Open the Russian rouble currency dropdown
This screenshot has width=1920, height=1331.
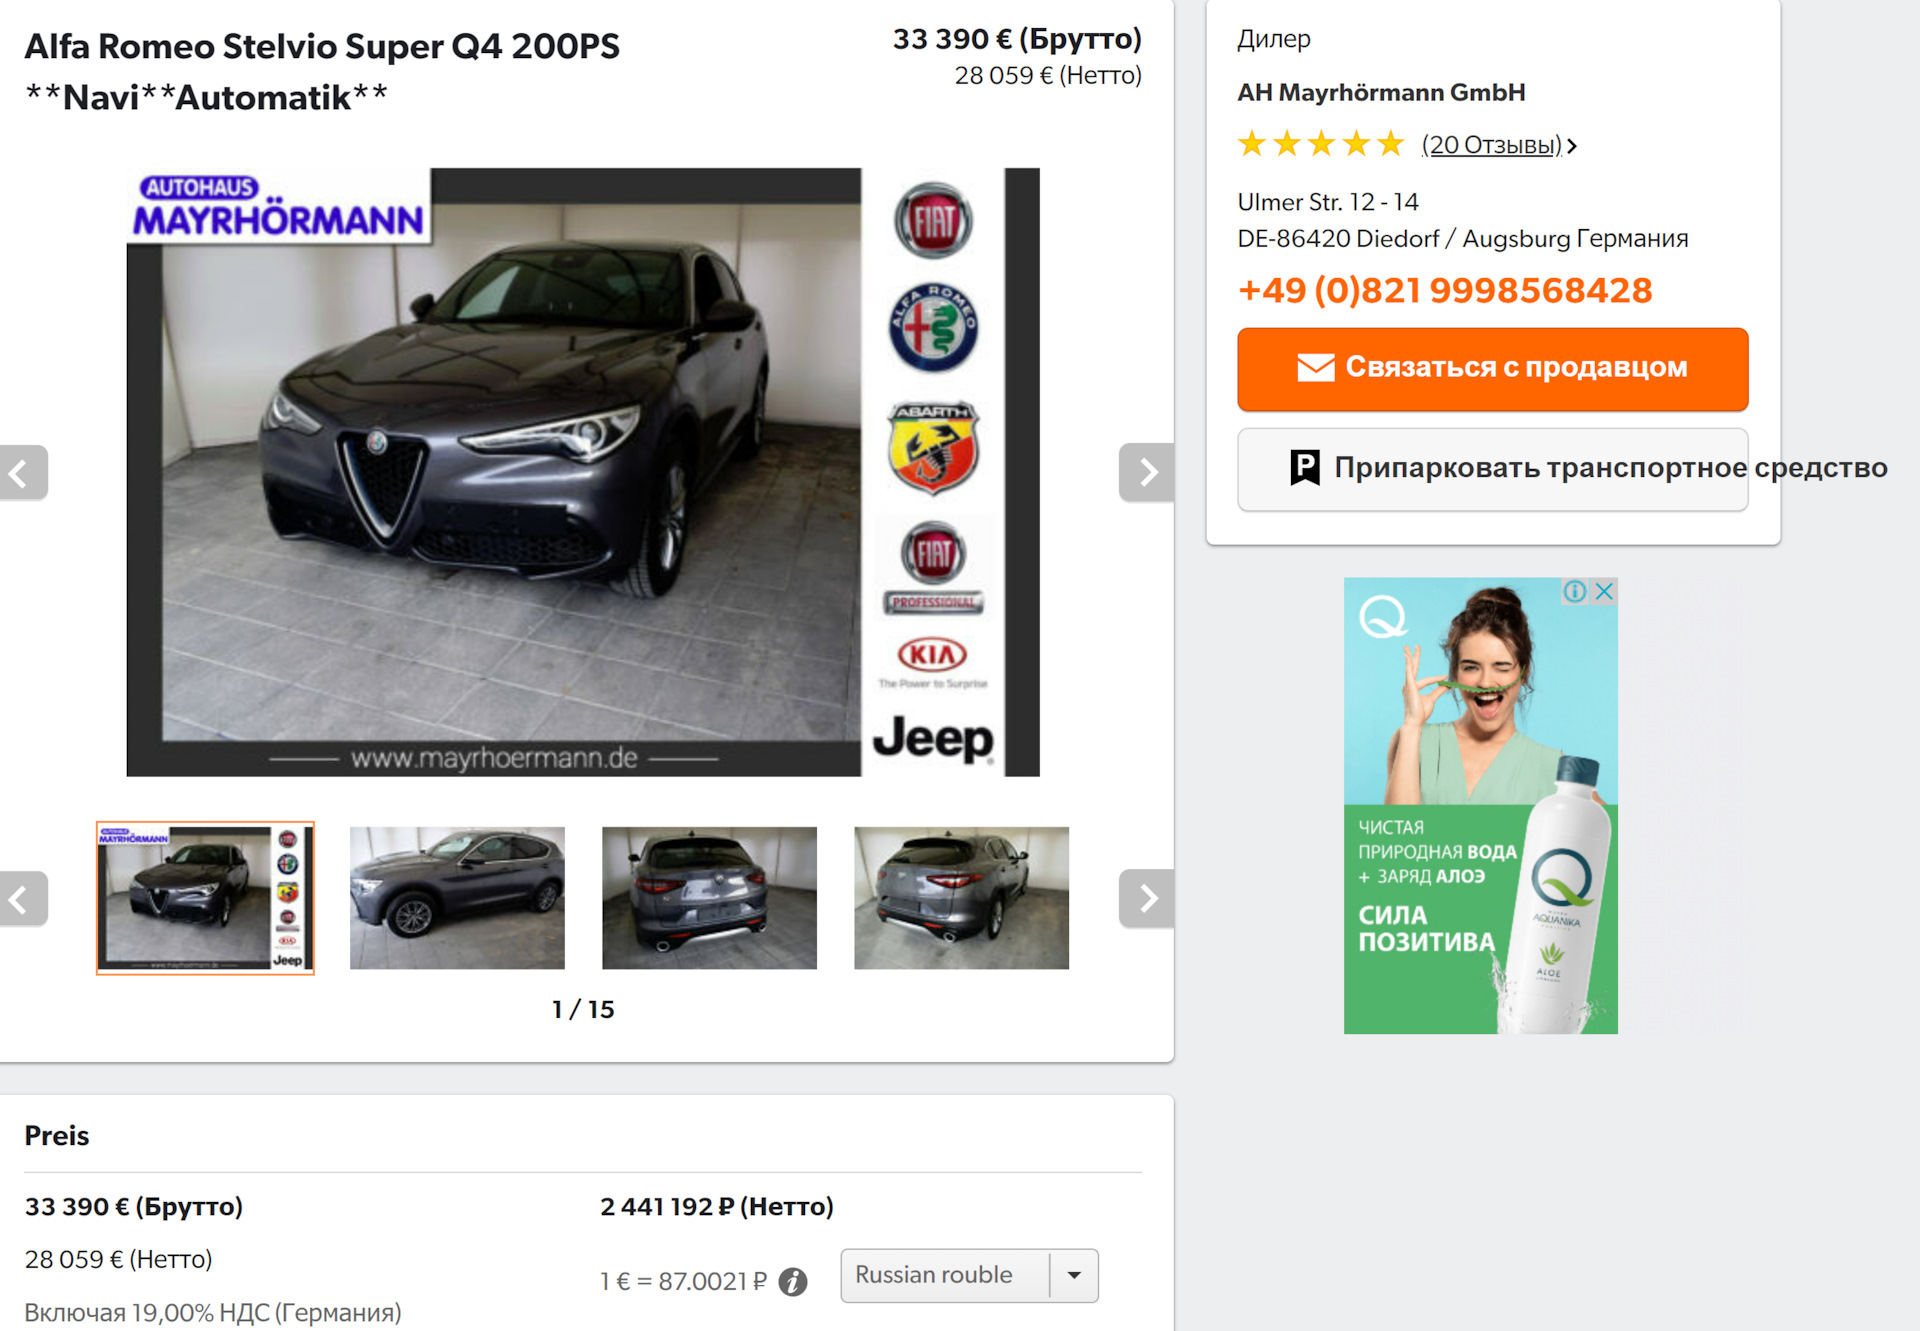969,1275
